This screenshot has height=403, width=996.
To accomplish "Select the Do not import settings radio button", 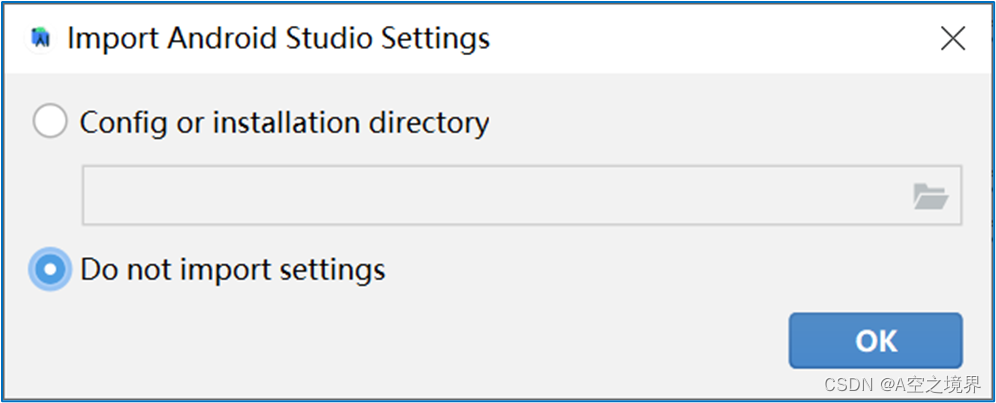I will 50,270.
